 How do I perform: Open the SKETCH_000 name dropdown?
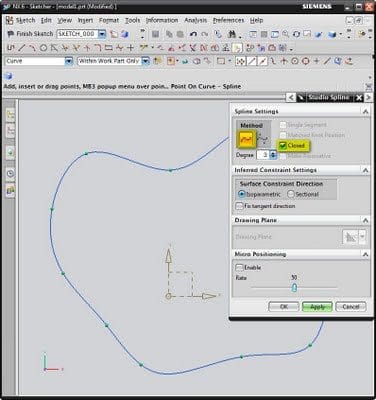[102, 34]
